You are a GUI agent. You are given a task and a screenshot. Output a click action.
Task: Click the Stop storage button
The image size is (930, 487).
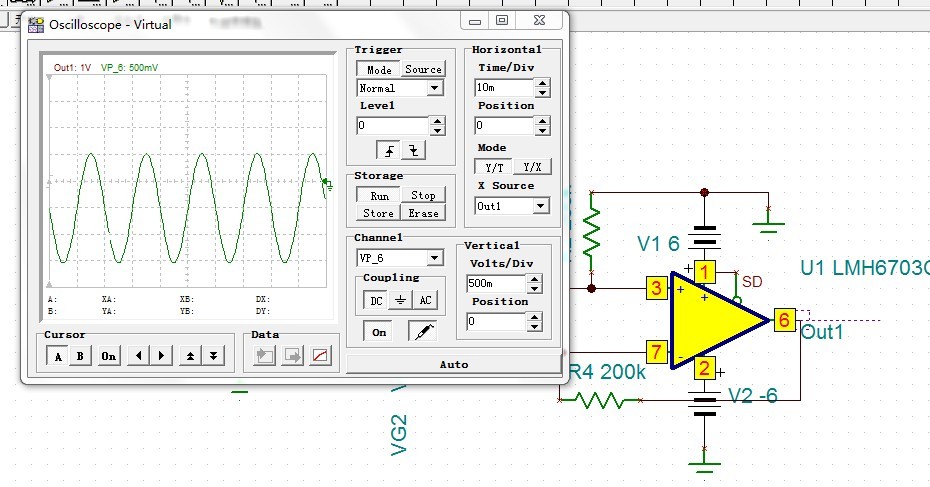pyautogui.click(x=423, y=195)
